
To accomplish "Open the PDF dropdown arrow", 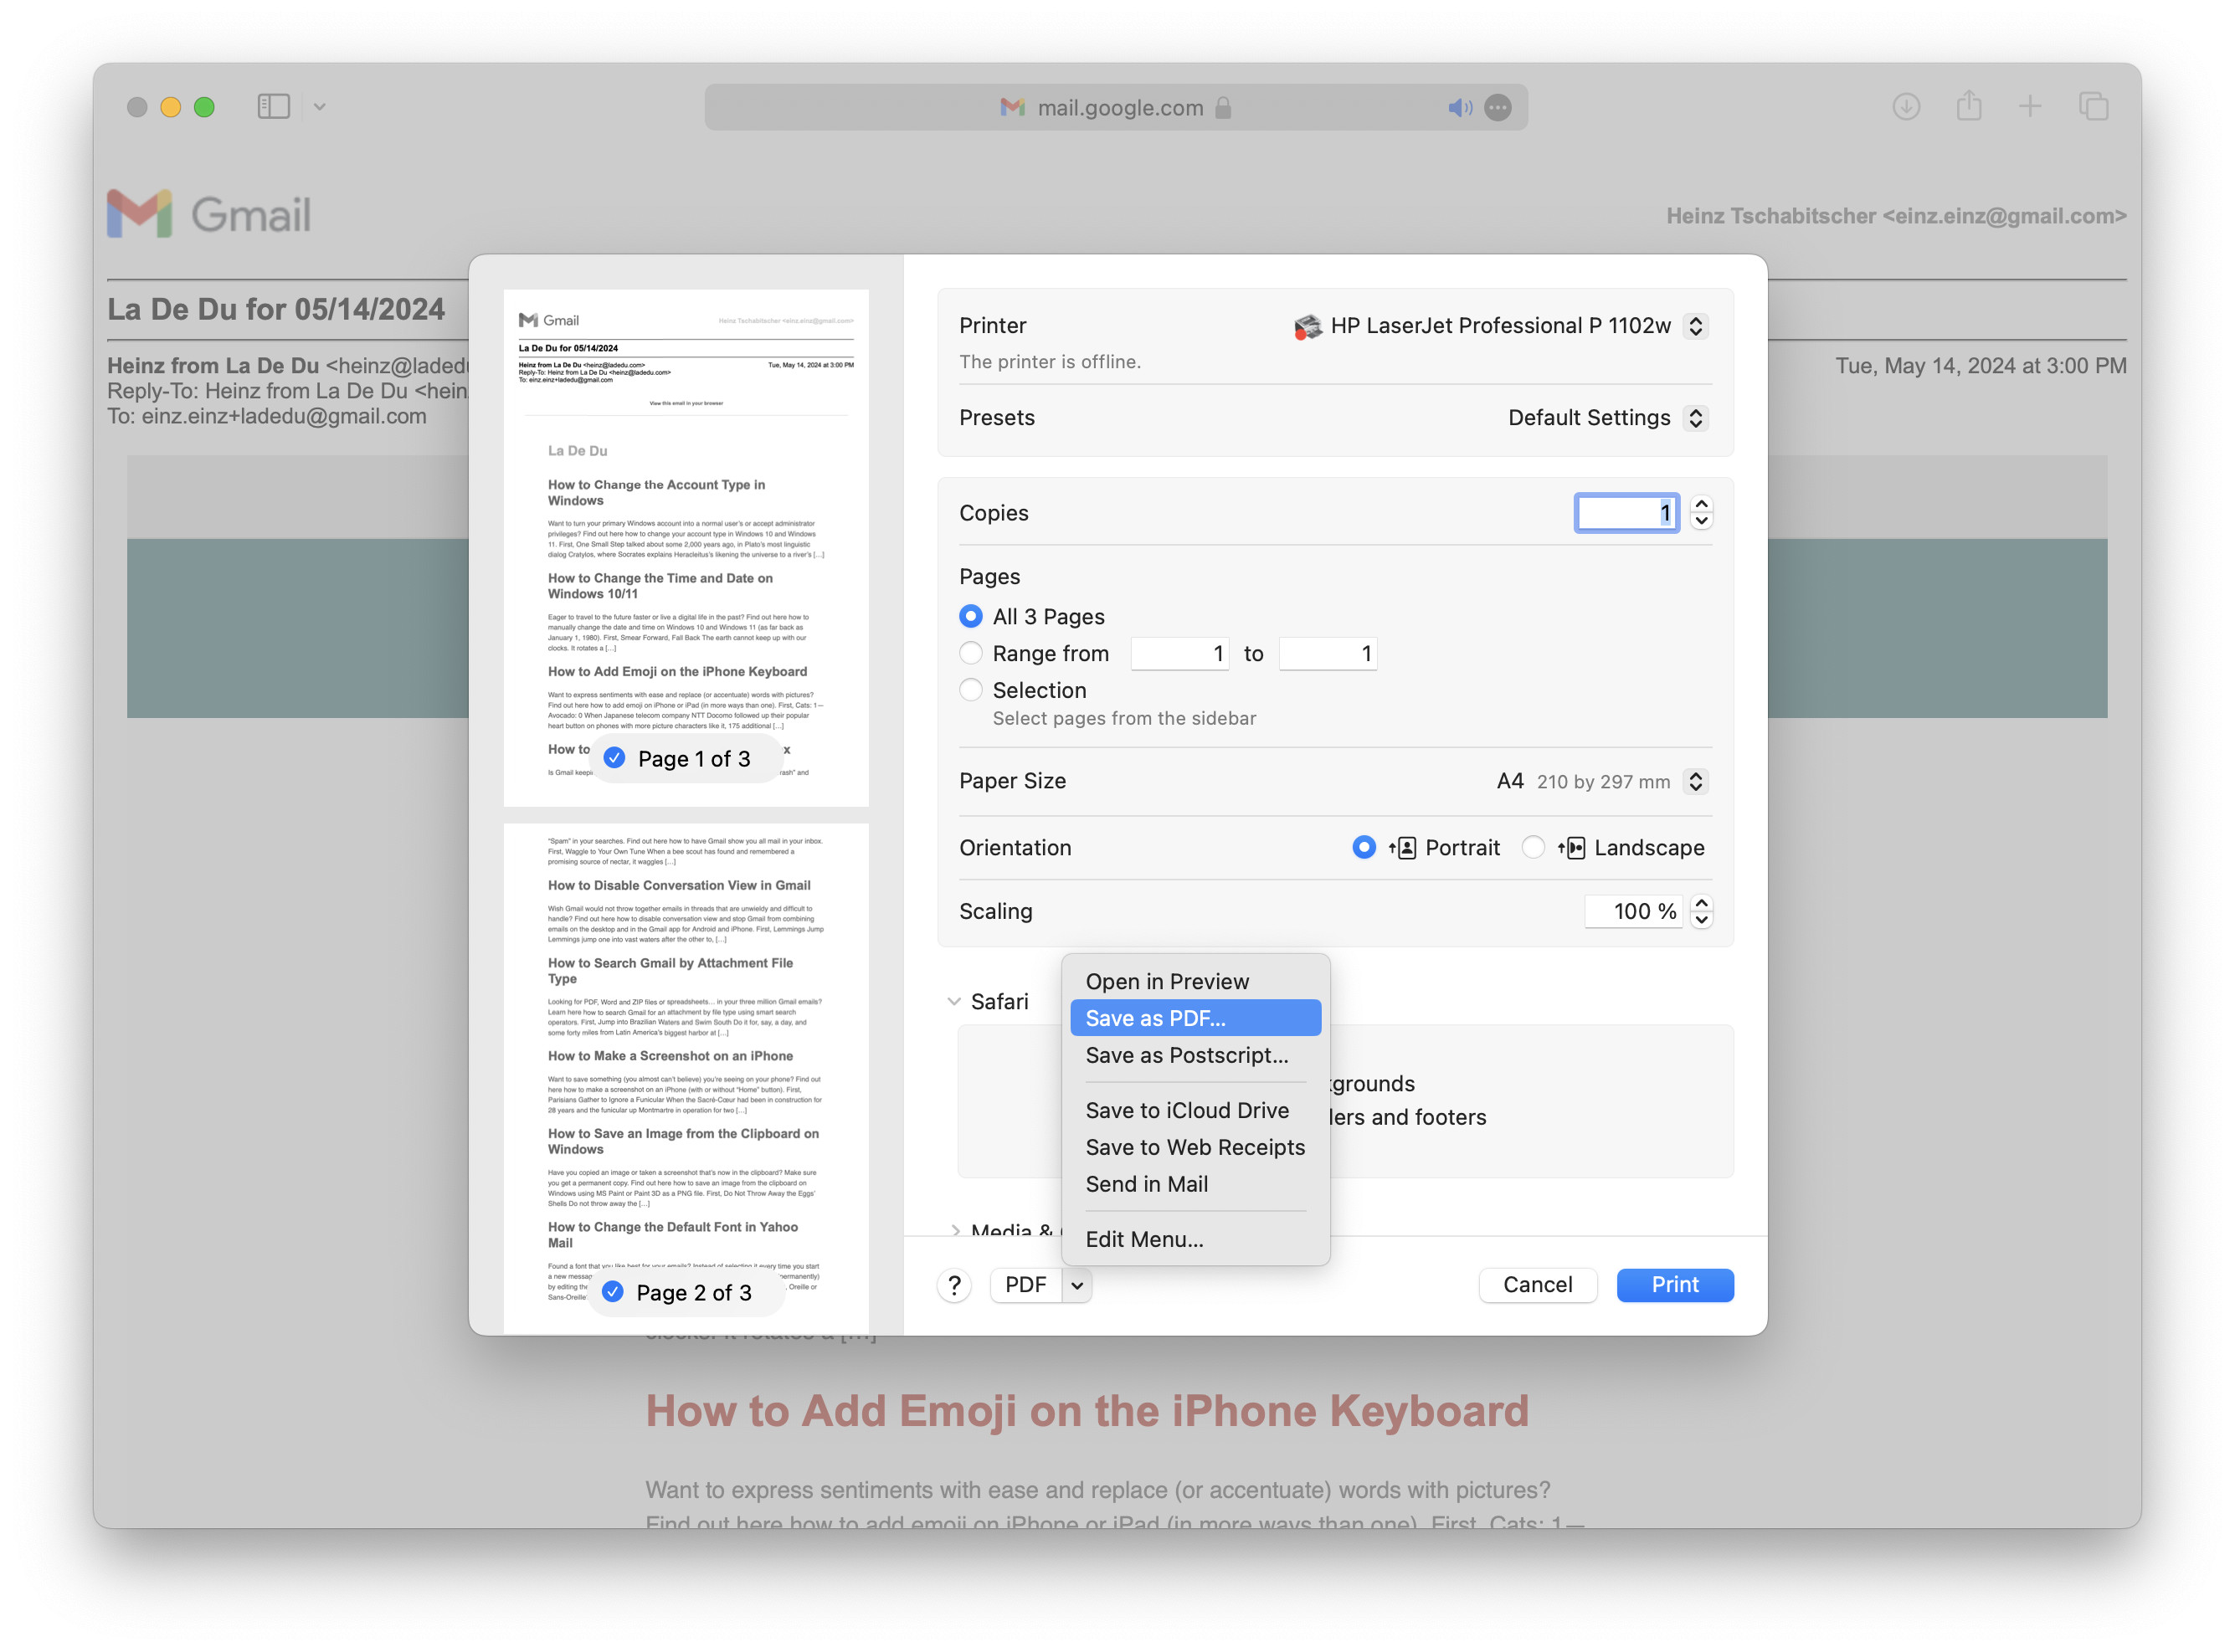I will (1076, 1285).
